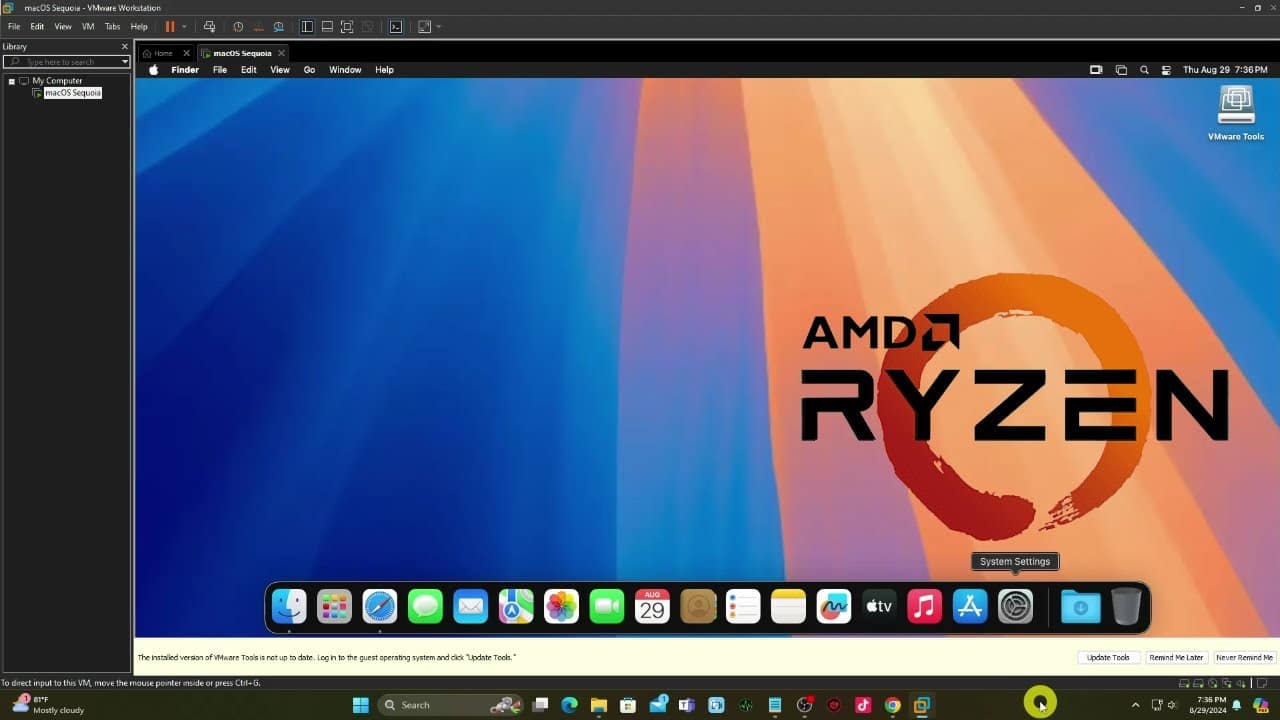Image resolution: width=1280 pixels, height=720 pixels.
Task: Launch FaceTime from the Dock
Action: pyautogui.click(x=606, y=606)
